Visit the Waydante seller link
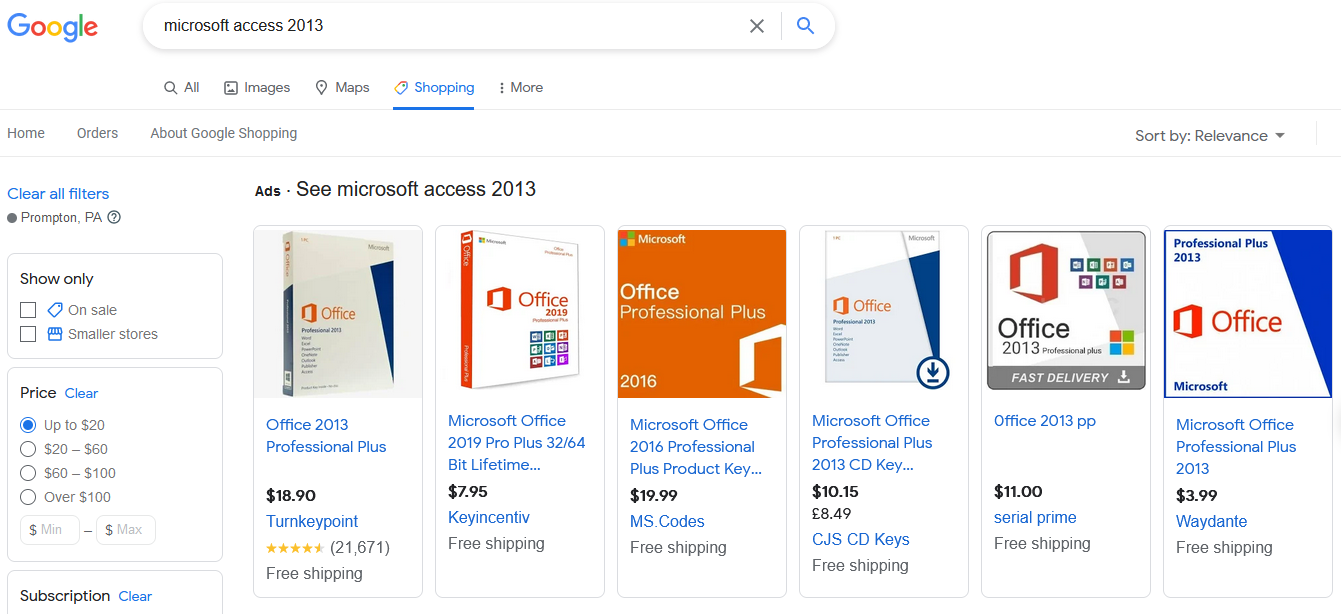Screen dimensions: 1341x614 click(1211, 521)
